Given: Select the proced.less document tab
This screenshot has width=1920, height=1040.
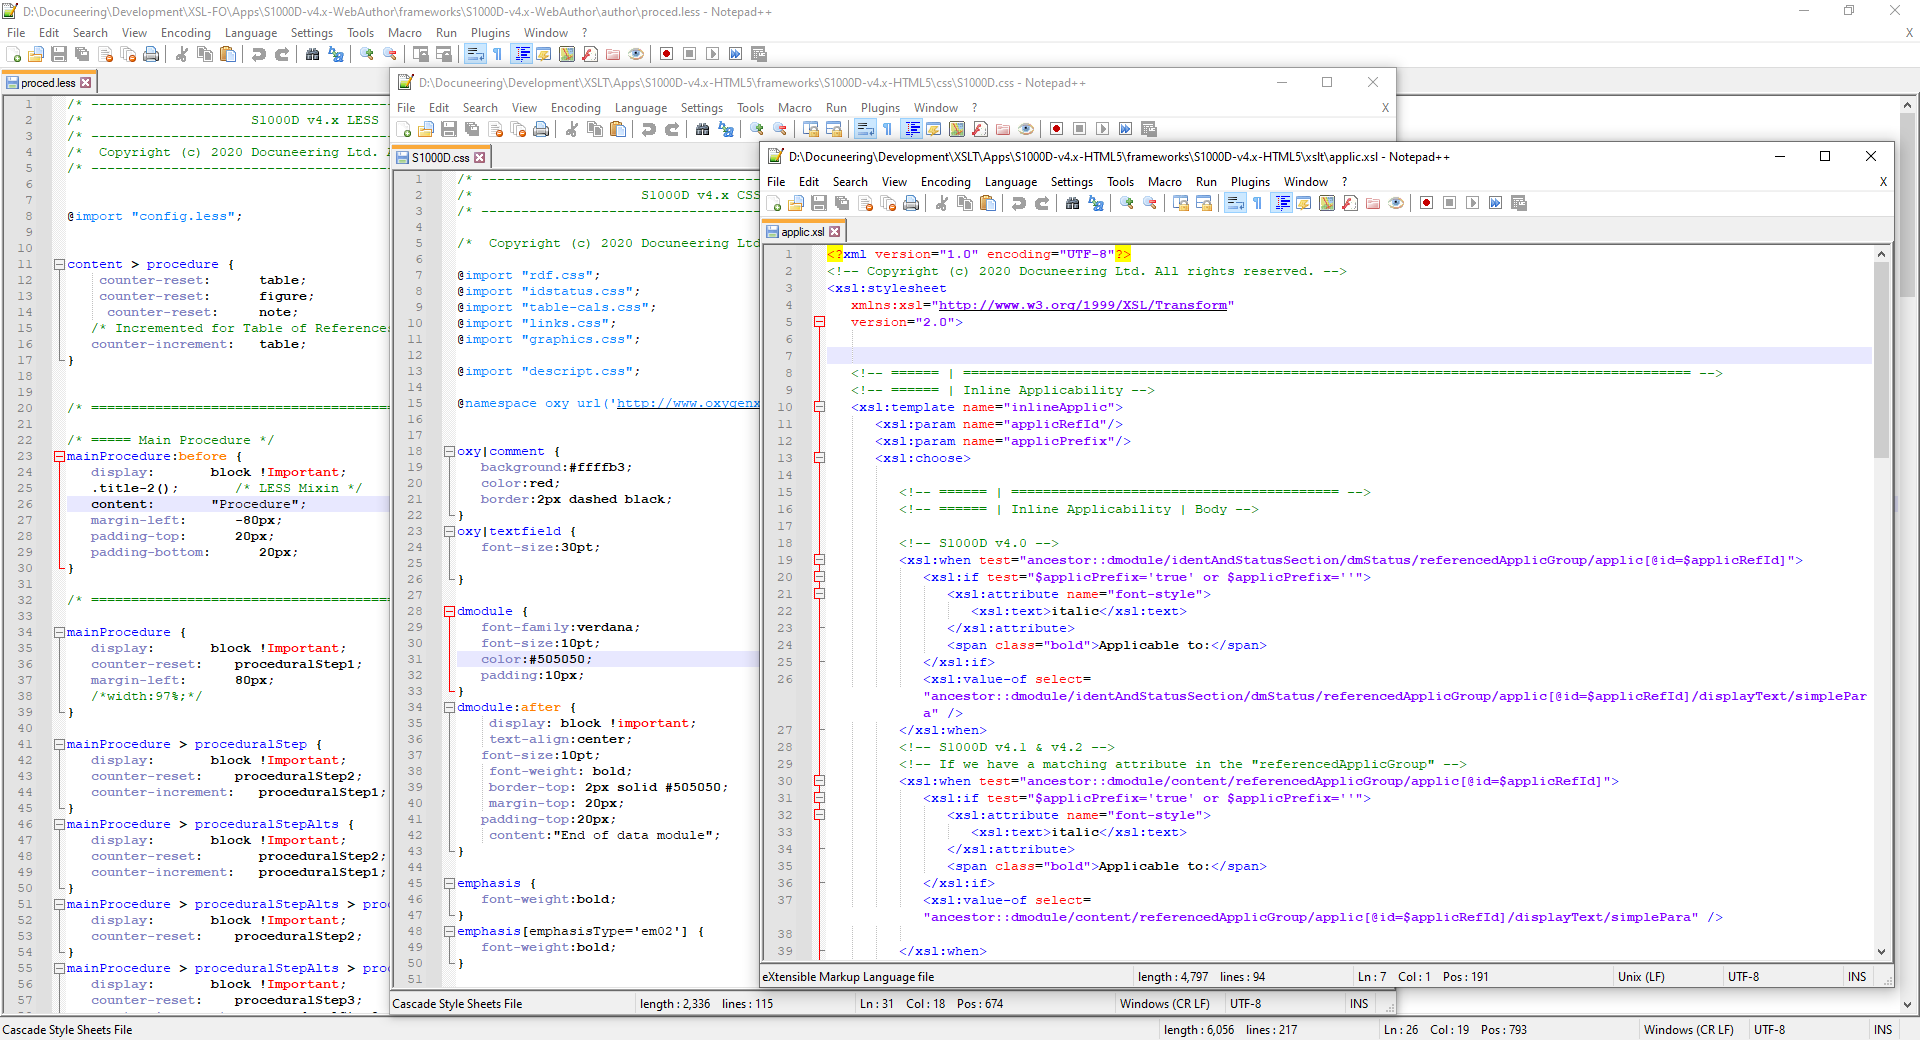Looking at the screenshot, I should coord(47,83).
